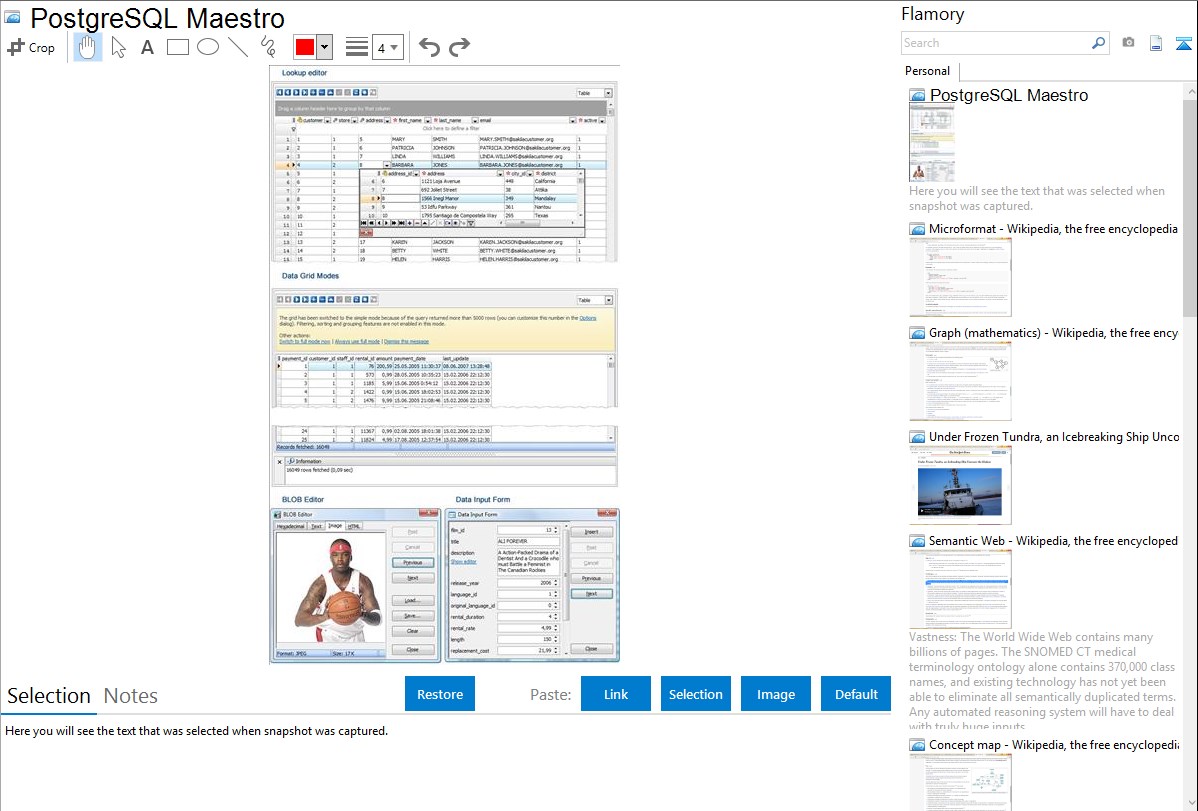This screenshot has height=811, width=1198.
Task: Redo the last annotation
Action: coord(459,47)
